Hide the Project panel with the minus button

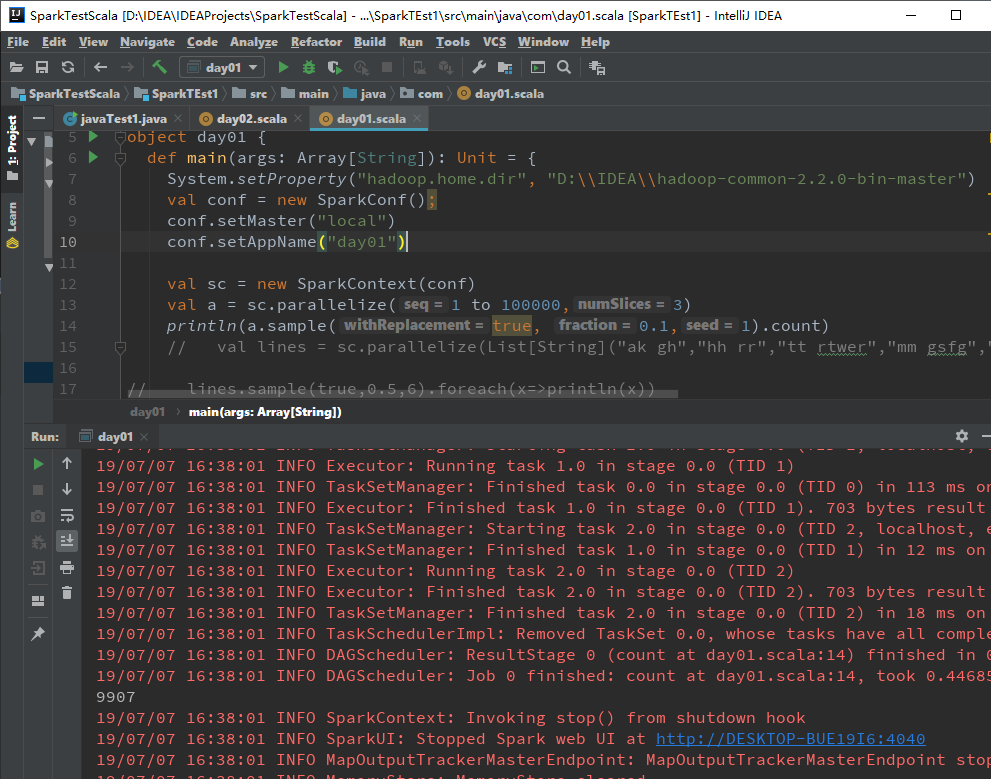[39, 118]
